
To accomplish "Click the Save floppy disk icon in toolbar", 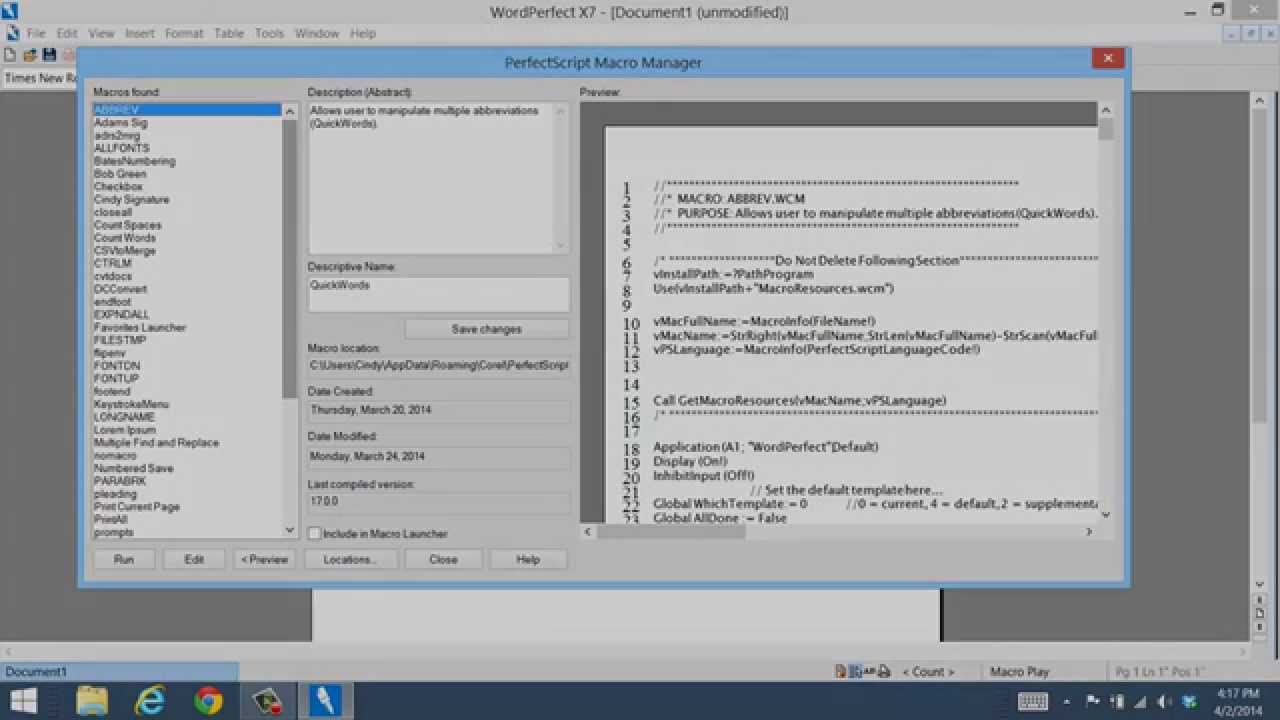I will 49,55.
